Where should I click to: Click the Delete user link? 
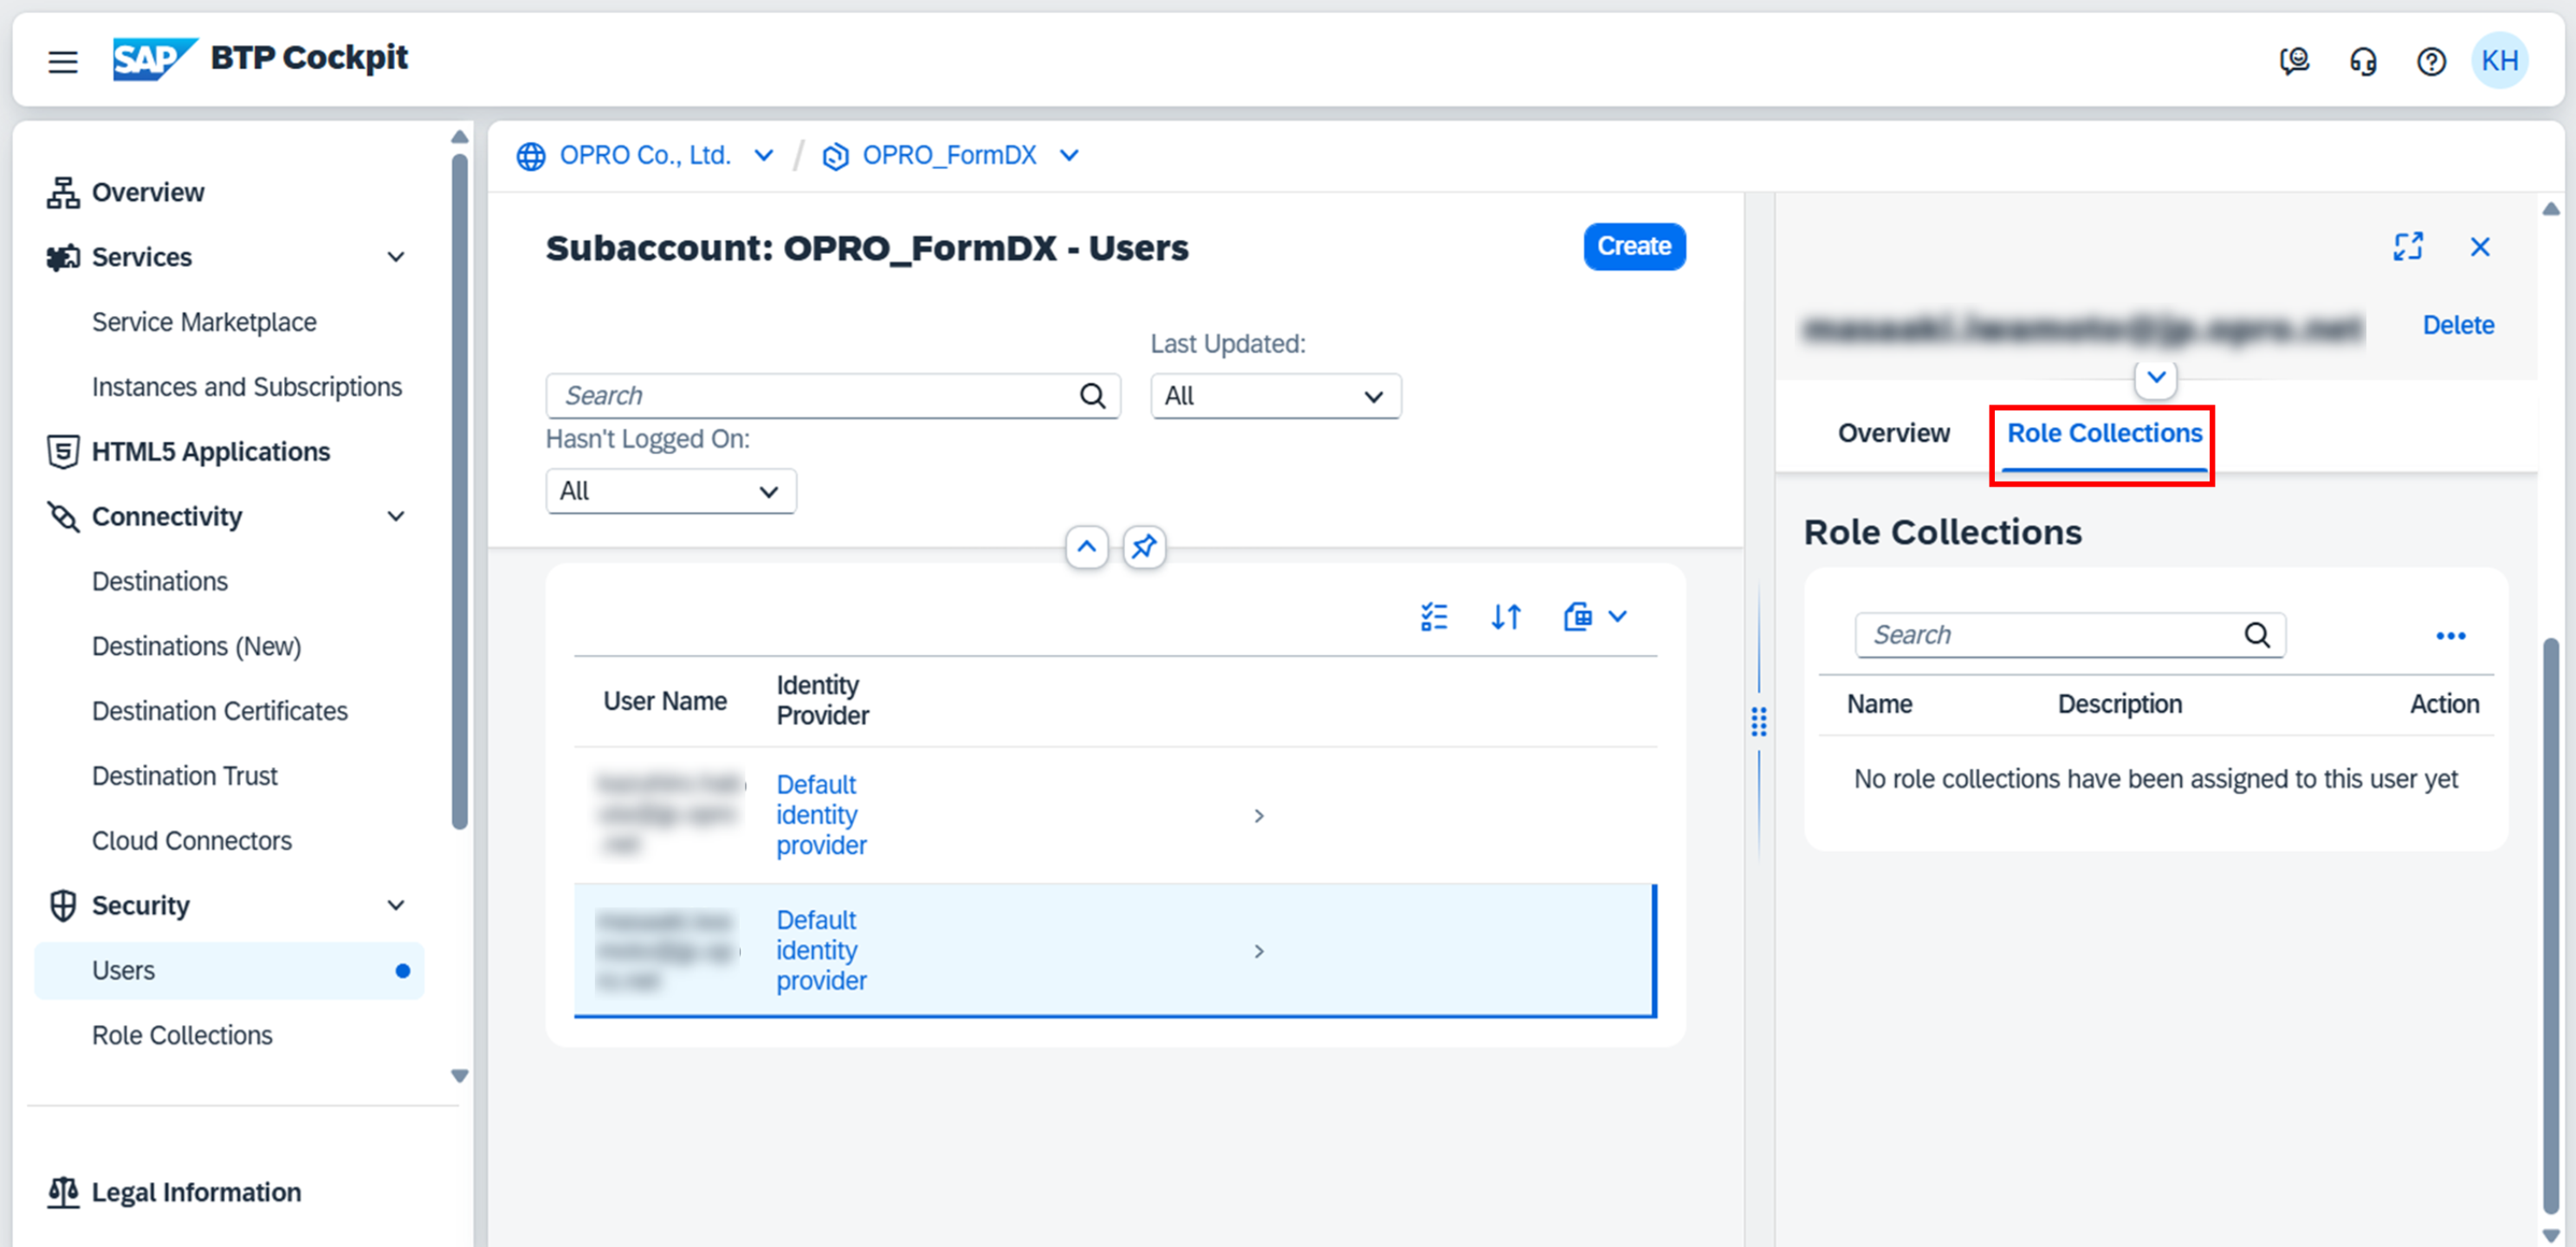point(2457,325)
